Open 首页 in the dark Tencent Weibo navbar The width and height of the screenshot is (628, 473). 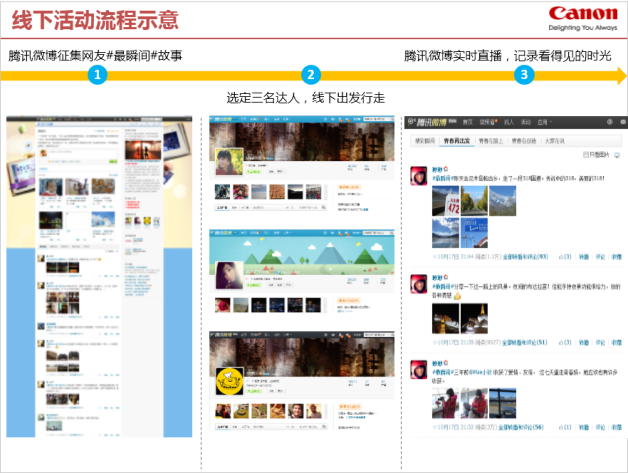(x=468, y=122)
